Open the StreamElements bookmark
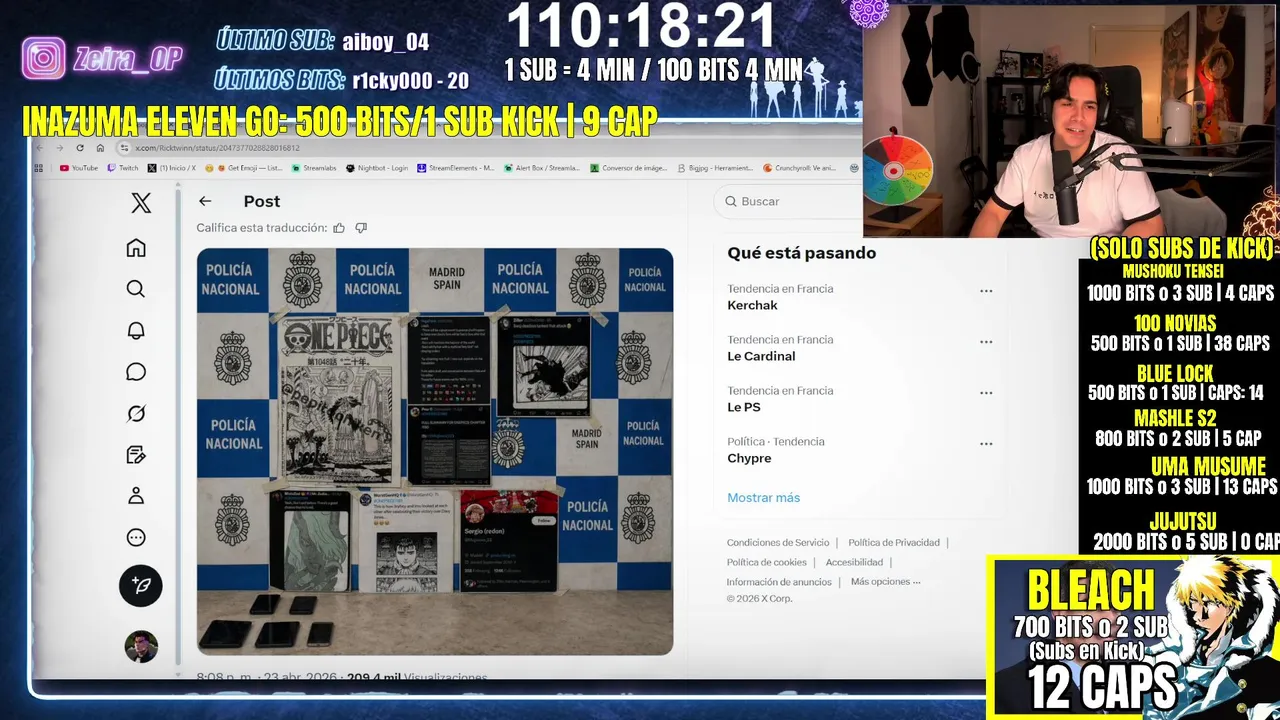Screen dimensions: 1280x720 click(455, 168)
